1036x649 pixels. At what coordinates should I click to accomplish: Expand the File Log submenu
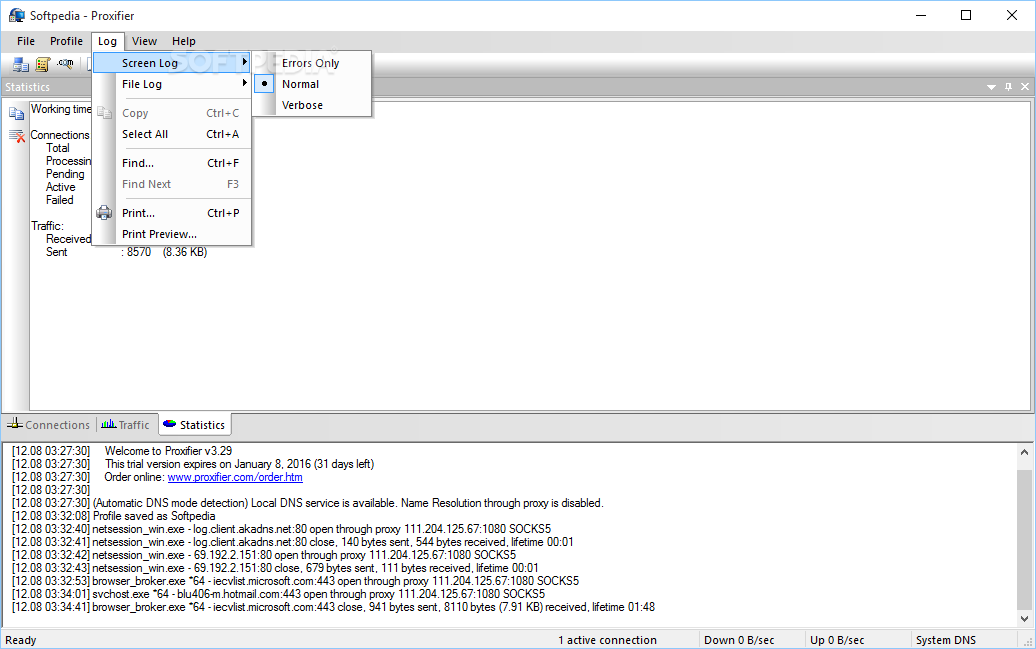pos(172,84)
